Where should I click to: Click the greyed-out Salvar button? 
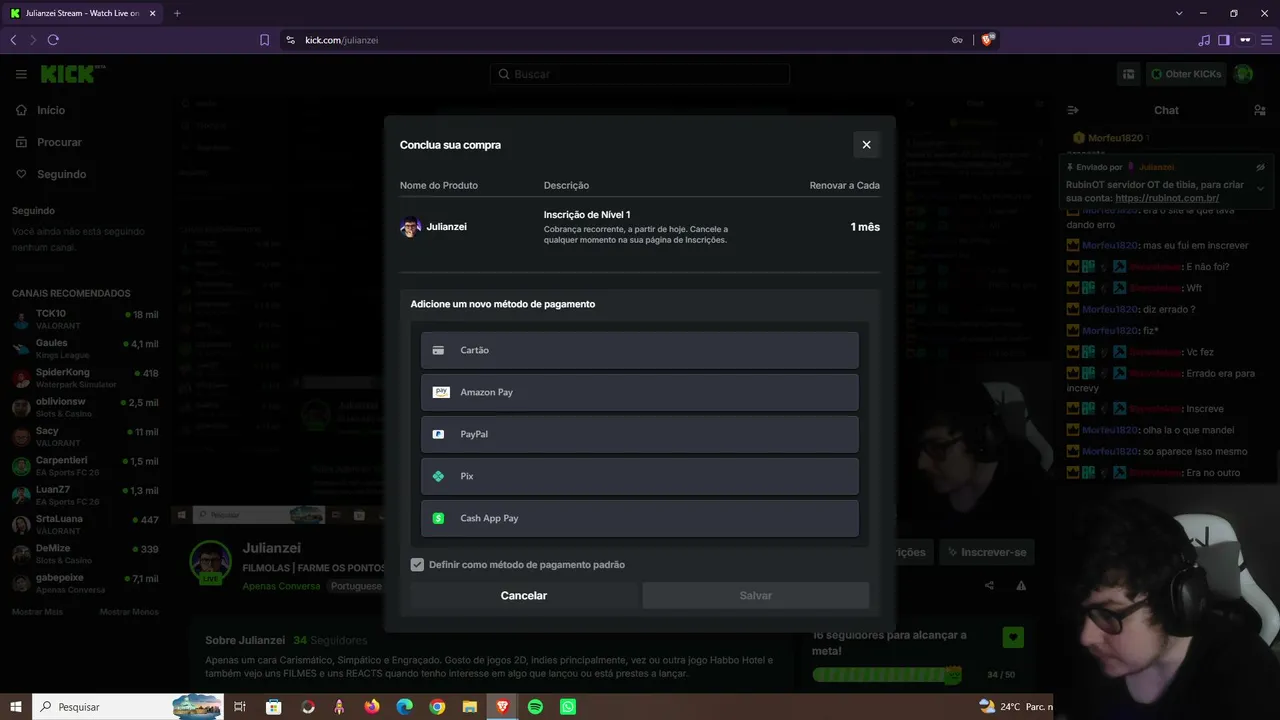coord(756,595)
